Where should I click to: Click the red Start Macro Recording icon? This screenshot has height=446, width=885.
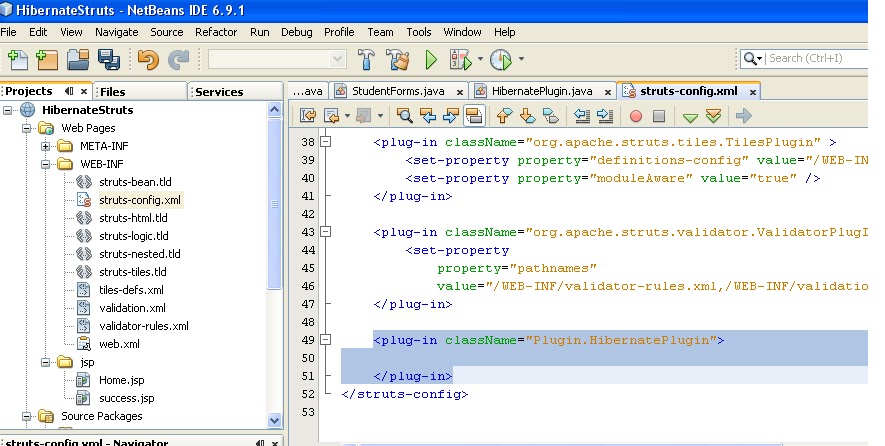[x=636, y=116]
